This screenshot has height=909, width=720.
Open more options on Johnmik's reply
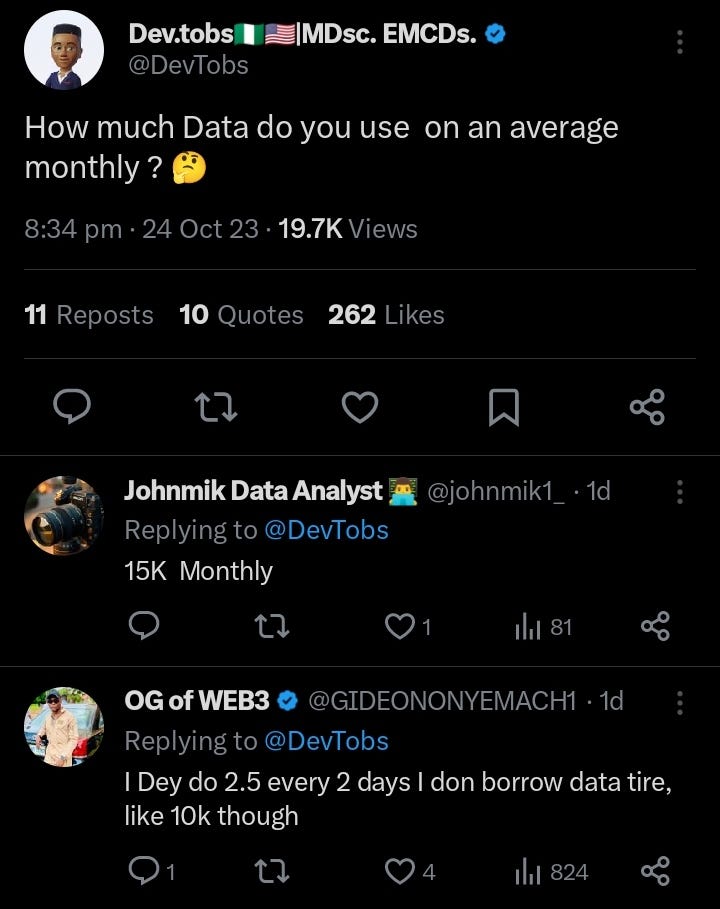tap(680, 491)
